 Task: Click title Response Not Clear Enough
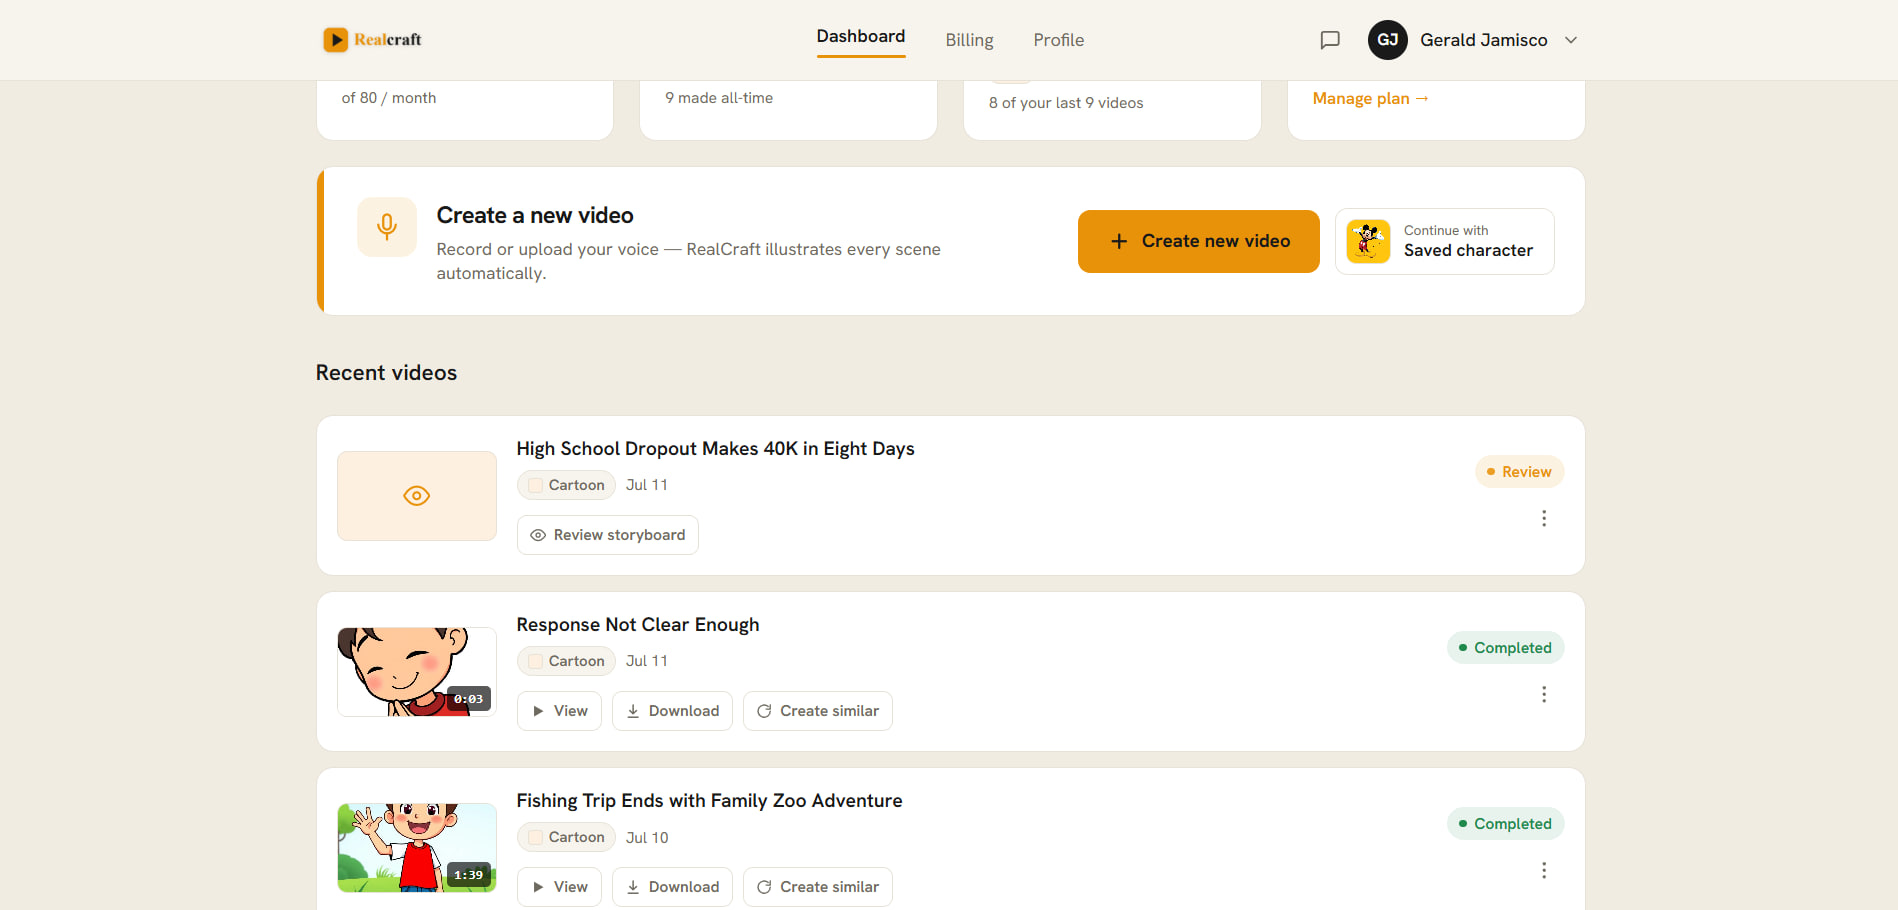[x=638, y=625]
